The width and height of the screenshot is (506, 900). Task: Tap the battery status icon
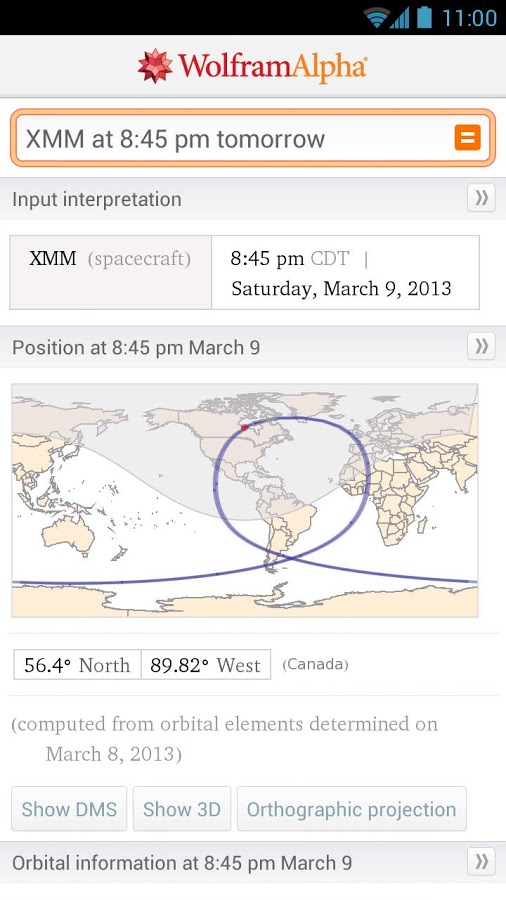[x=424, y=17]
